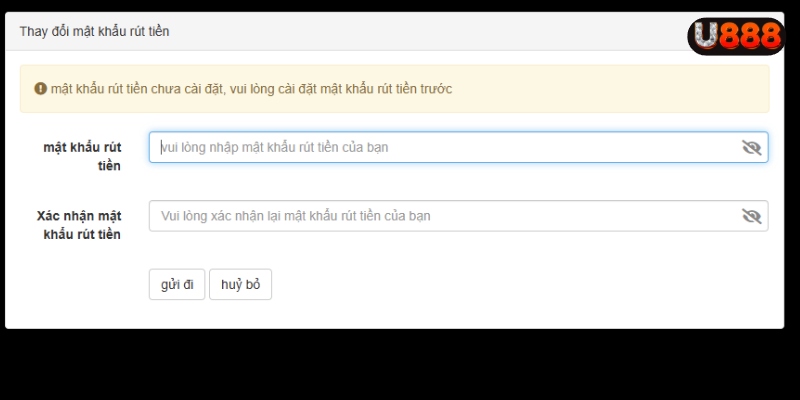
Task: Click the 'huỷ bỏ' cancel button
Action: coord(240,285)
